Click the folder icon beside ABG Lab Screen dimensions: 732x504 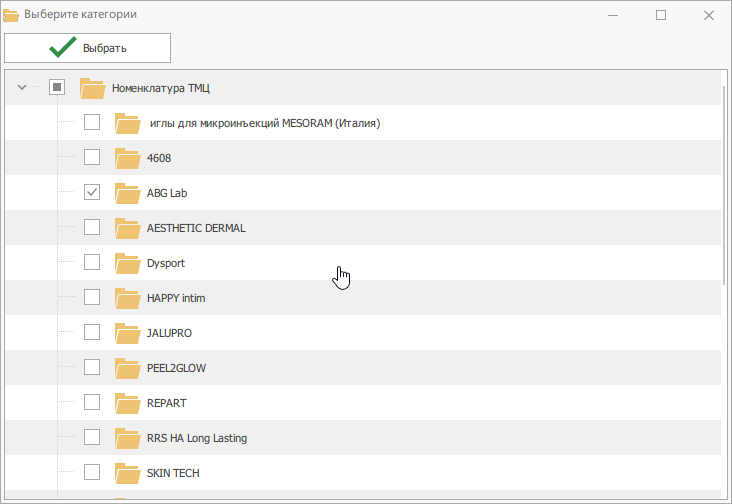127,193
